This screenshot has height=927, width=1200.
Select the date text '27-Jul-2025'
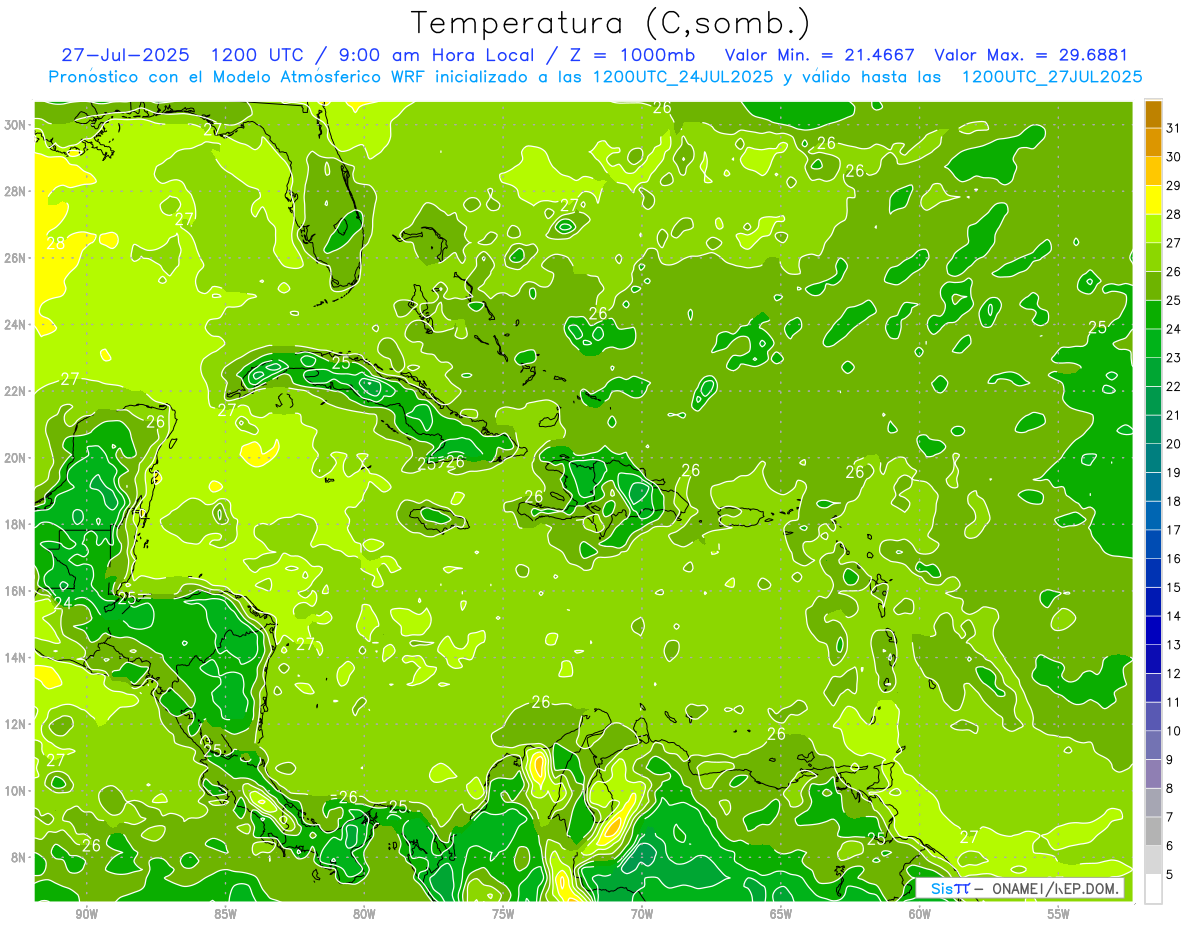coord(125,55)
